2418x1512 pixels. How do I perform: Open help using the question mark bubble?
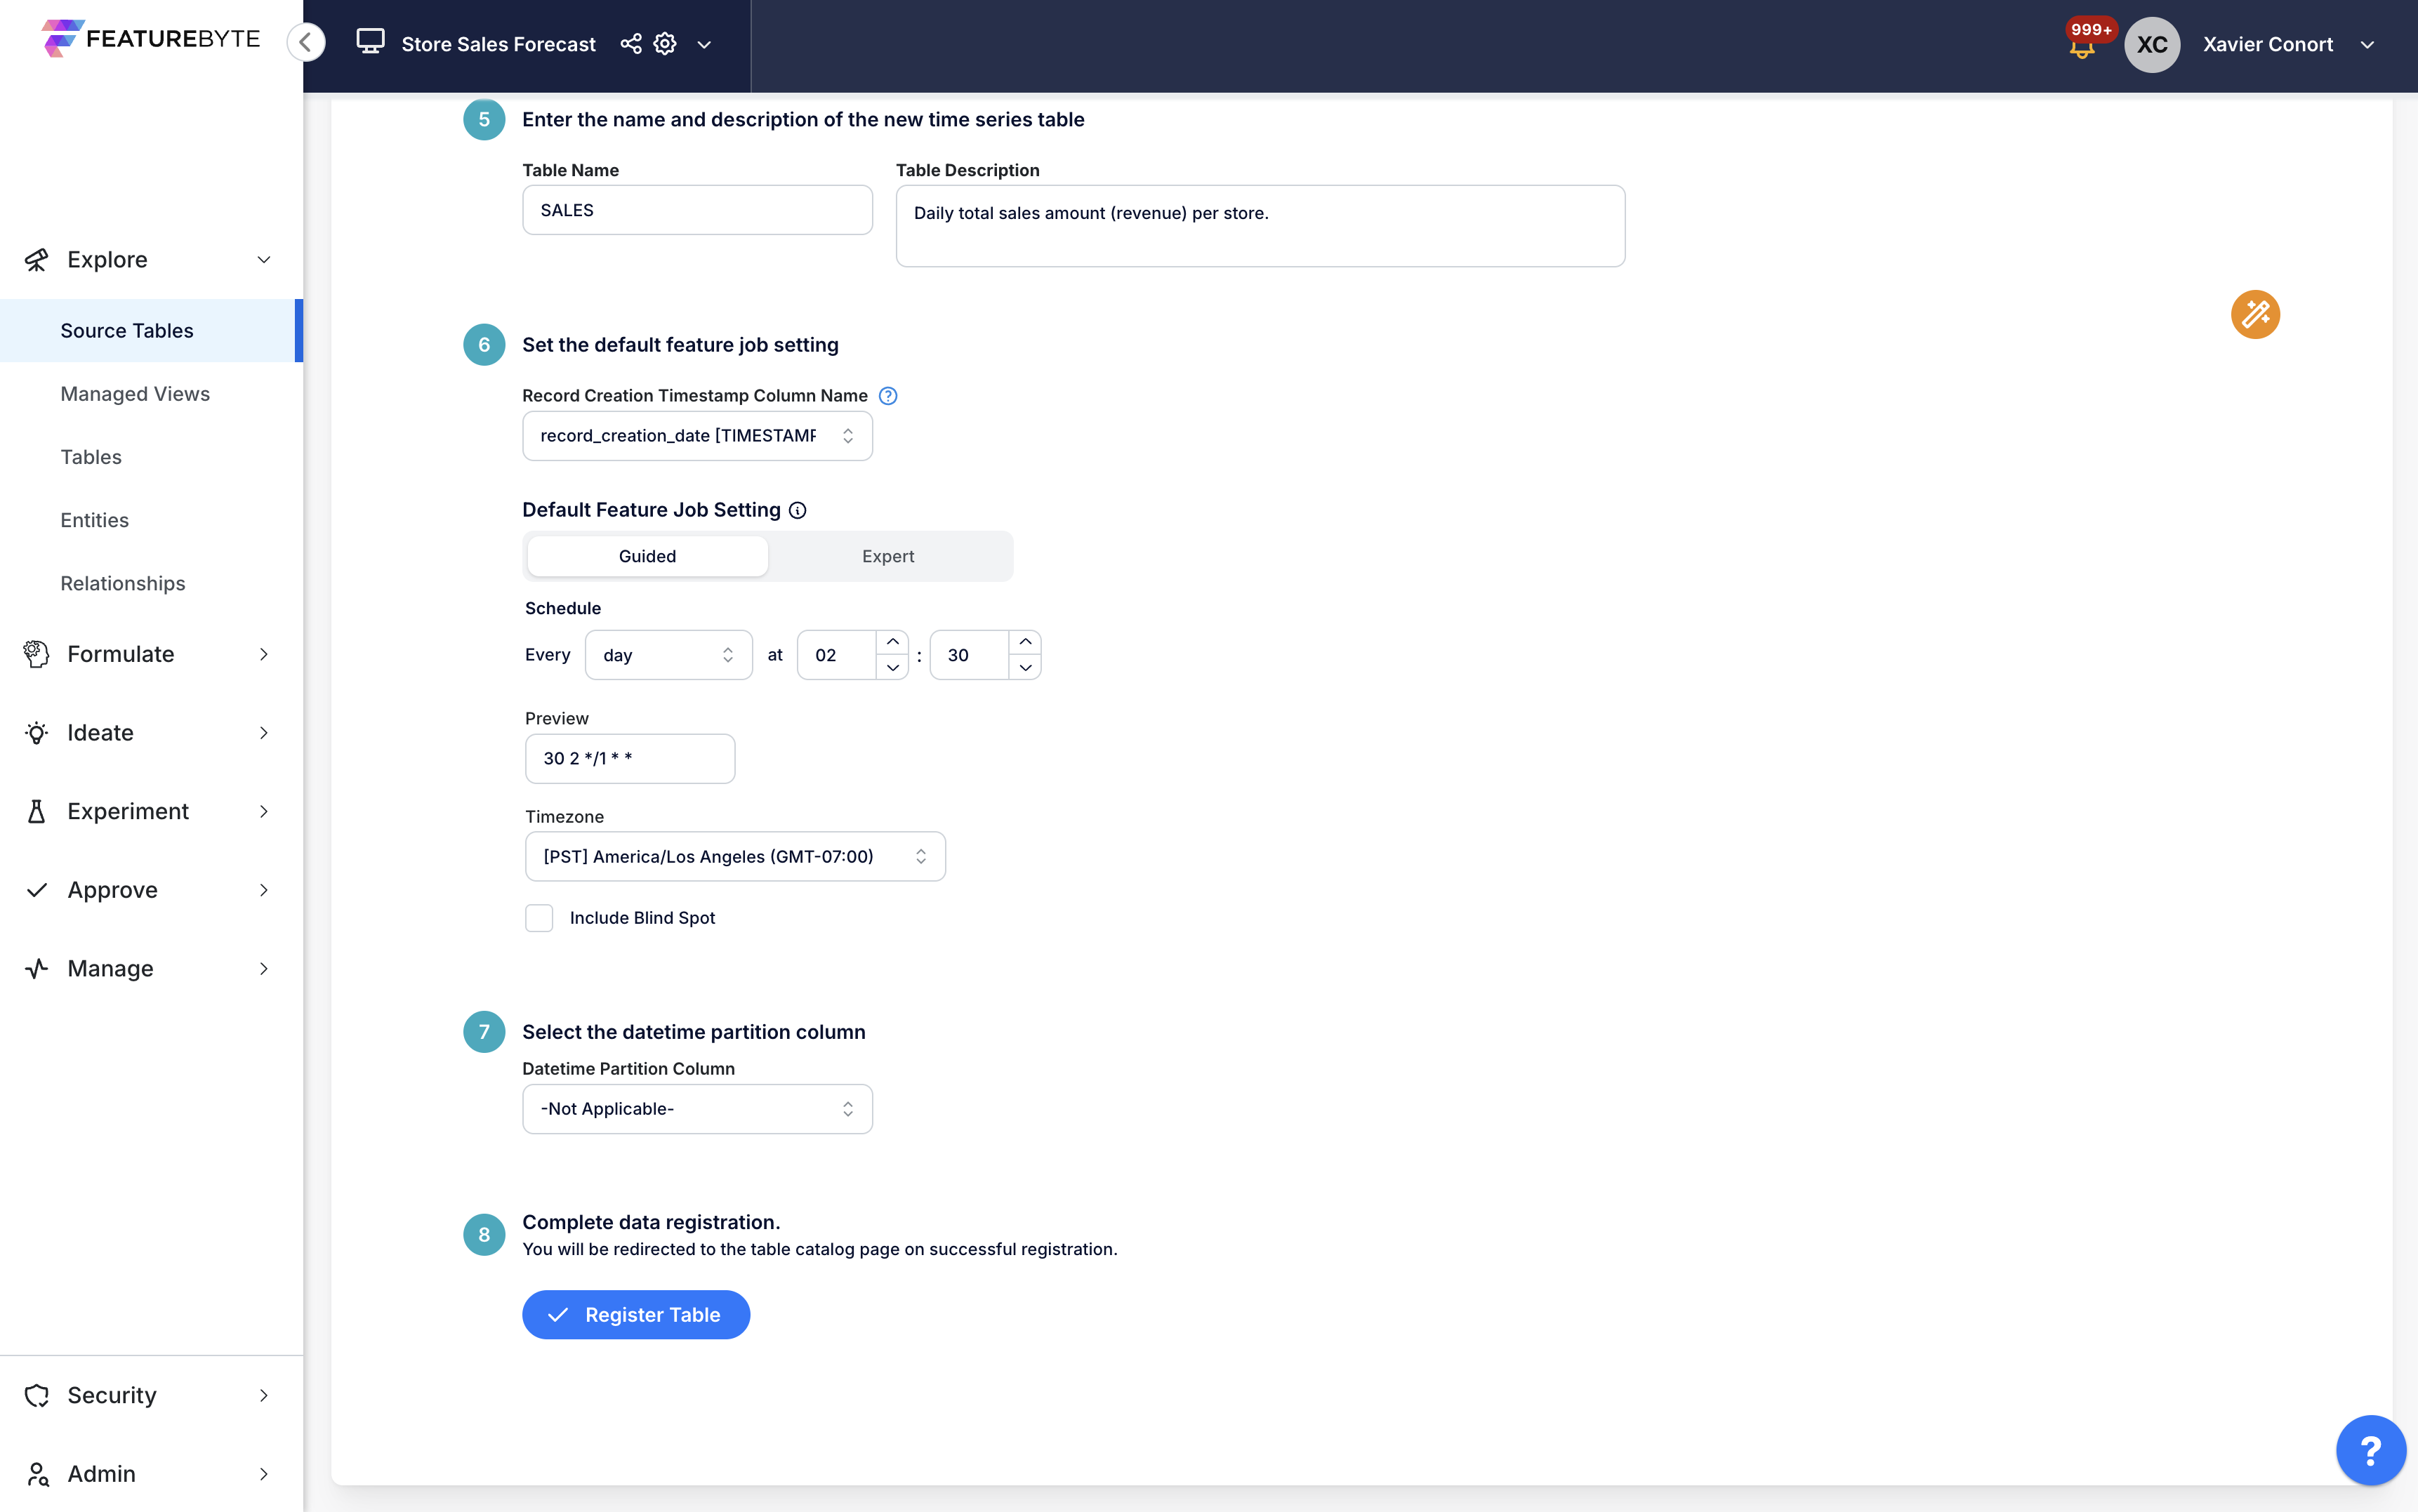click(x=2370, y=1449)
